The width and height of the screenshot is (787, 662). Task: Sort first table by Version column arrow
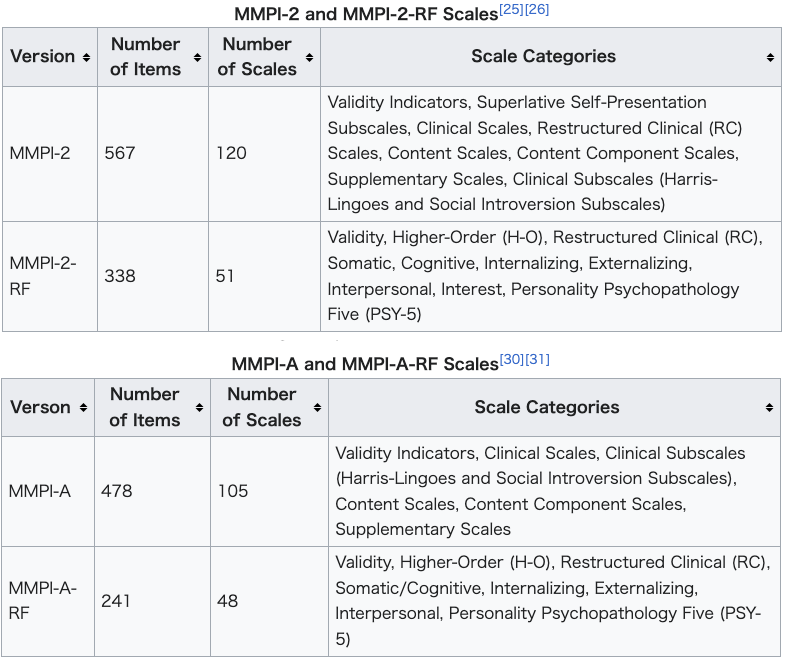pyautogui.click(x=86, y=57)
